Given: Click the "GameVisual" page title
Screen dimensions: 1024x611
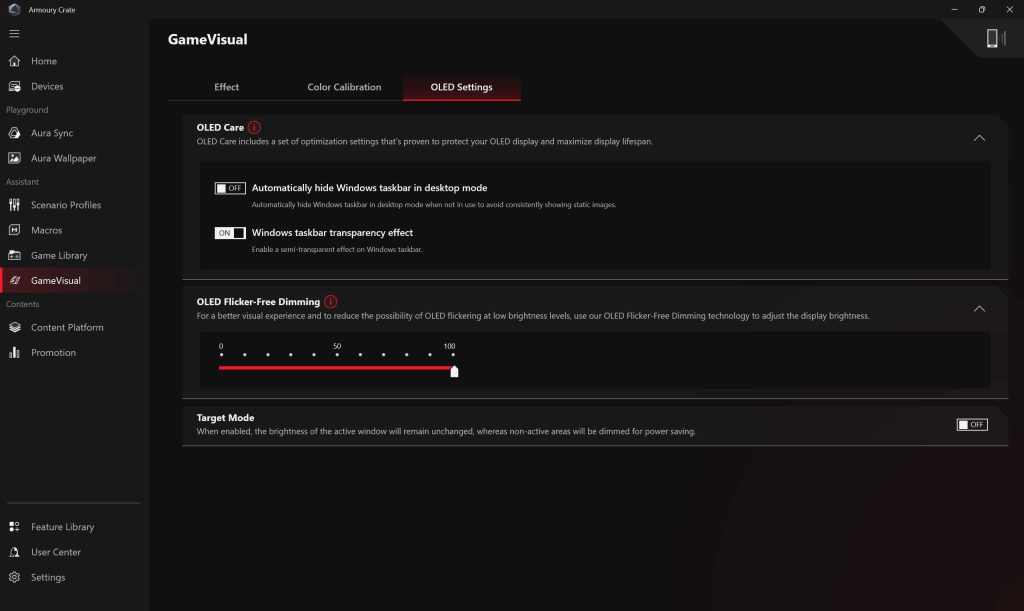Looking at the screenshot, I should tap(208, 39).
